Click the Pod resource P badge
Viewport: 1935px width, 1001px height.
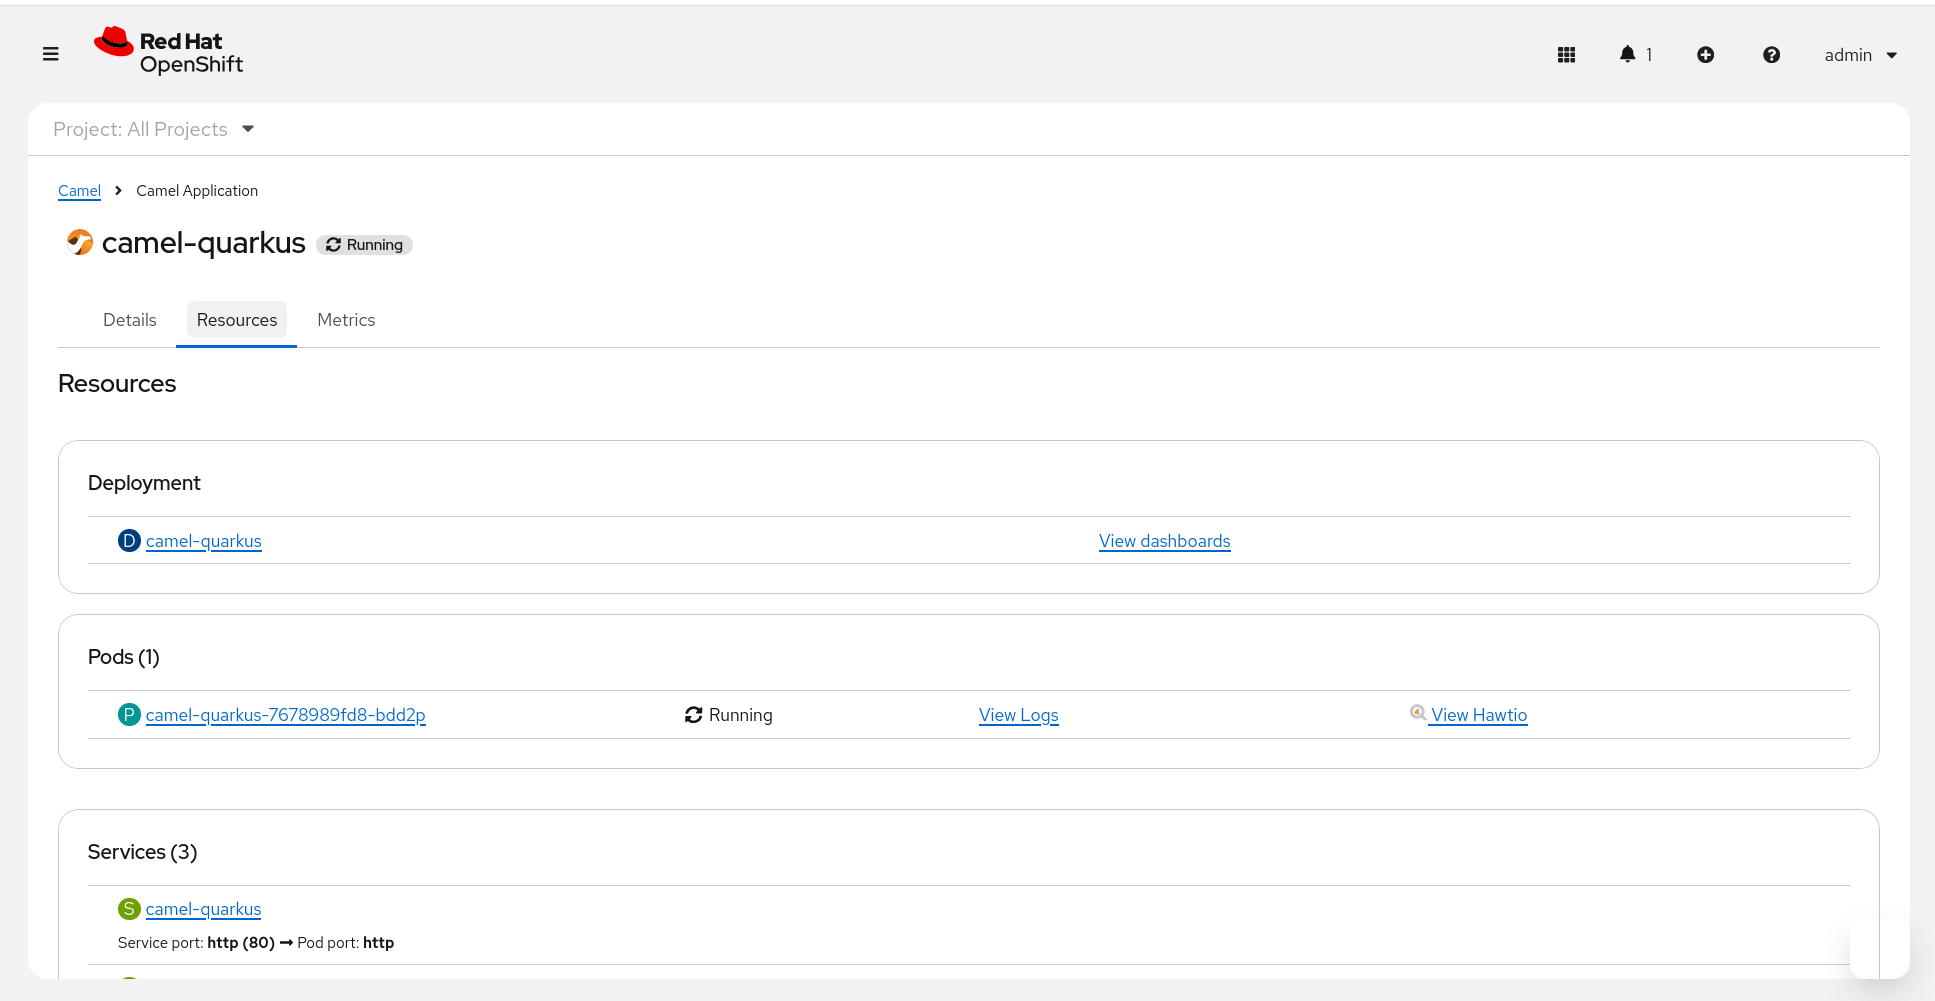pyautogui.click(x=129, y=715)
